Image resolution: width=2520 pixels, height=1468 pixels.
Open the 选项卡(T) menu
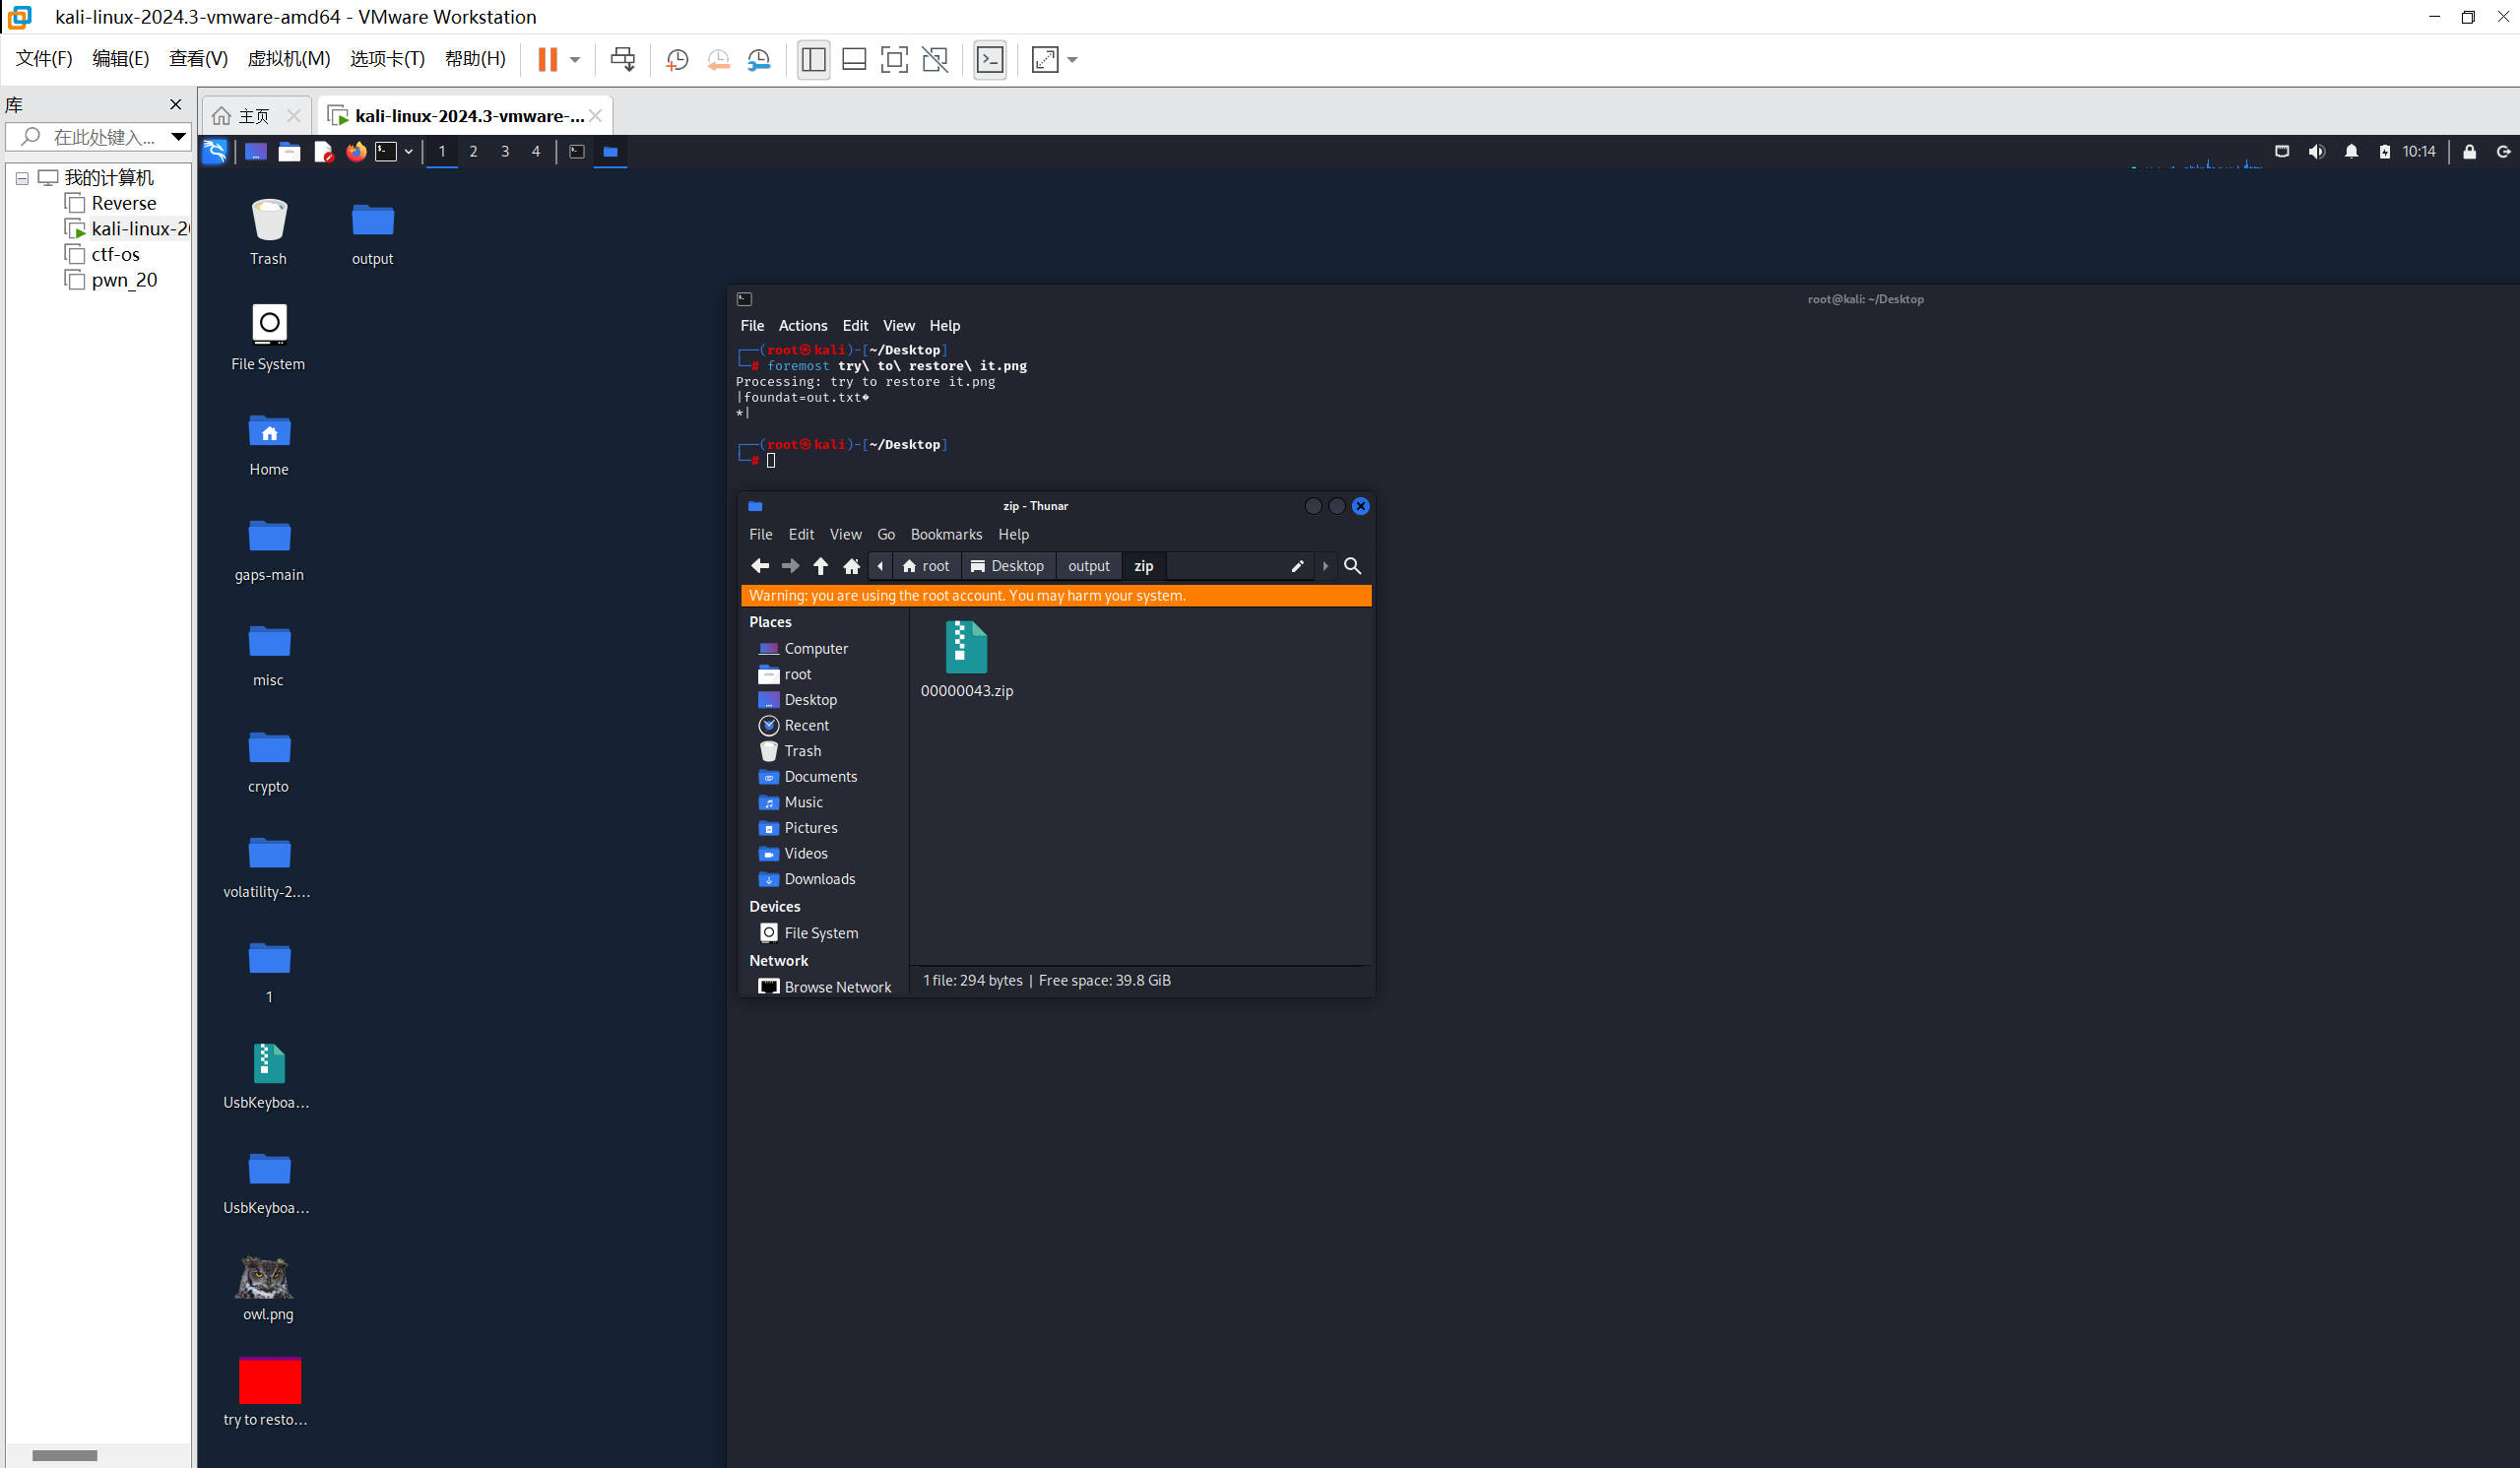point(388,59)
